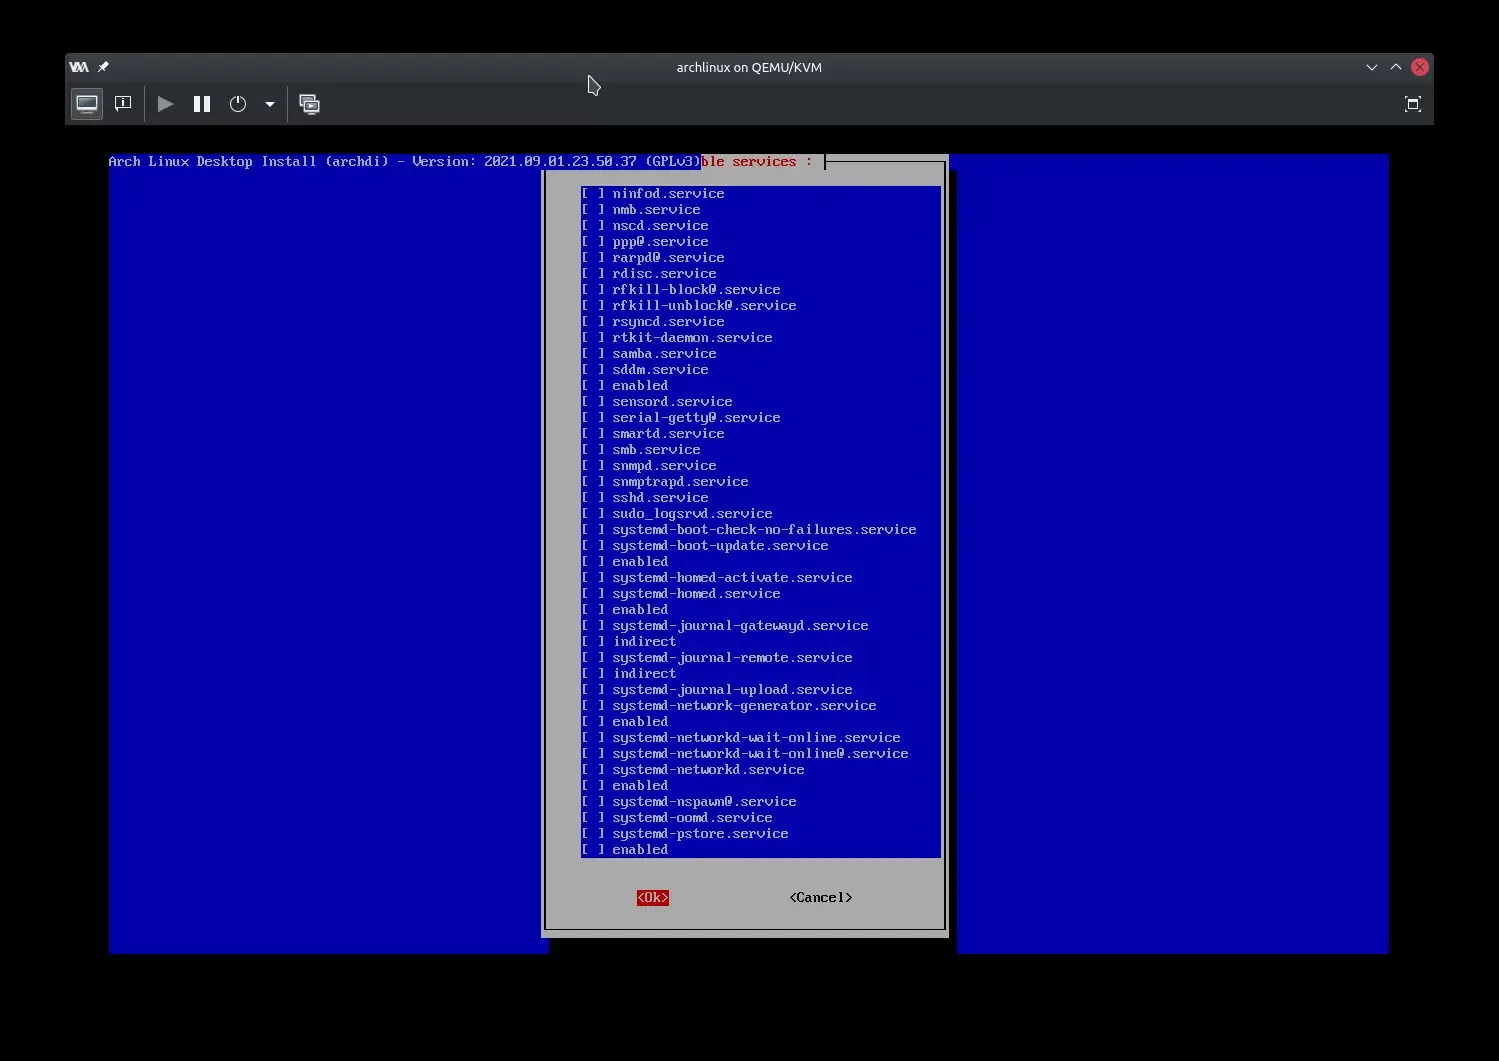
Task: Open the manage VM snapshots icon
Action: click(310, 104)
